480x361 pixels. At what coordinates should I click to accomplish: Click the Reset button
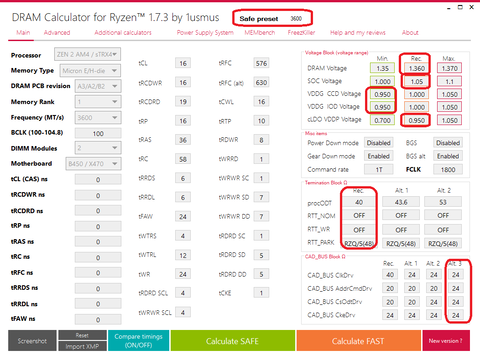82,335
